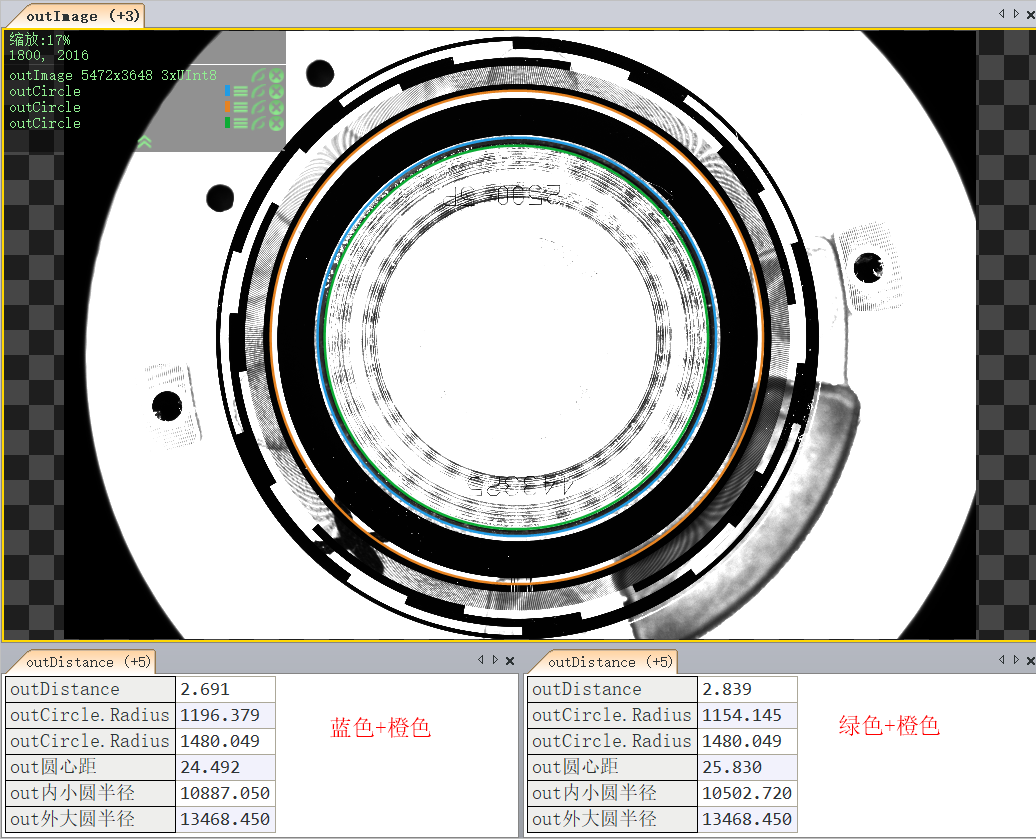Viewport: 1036px width, 839px height.
Task: Open list options for green outCircle
Action: pyautogui.click(x=241, y=123)
